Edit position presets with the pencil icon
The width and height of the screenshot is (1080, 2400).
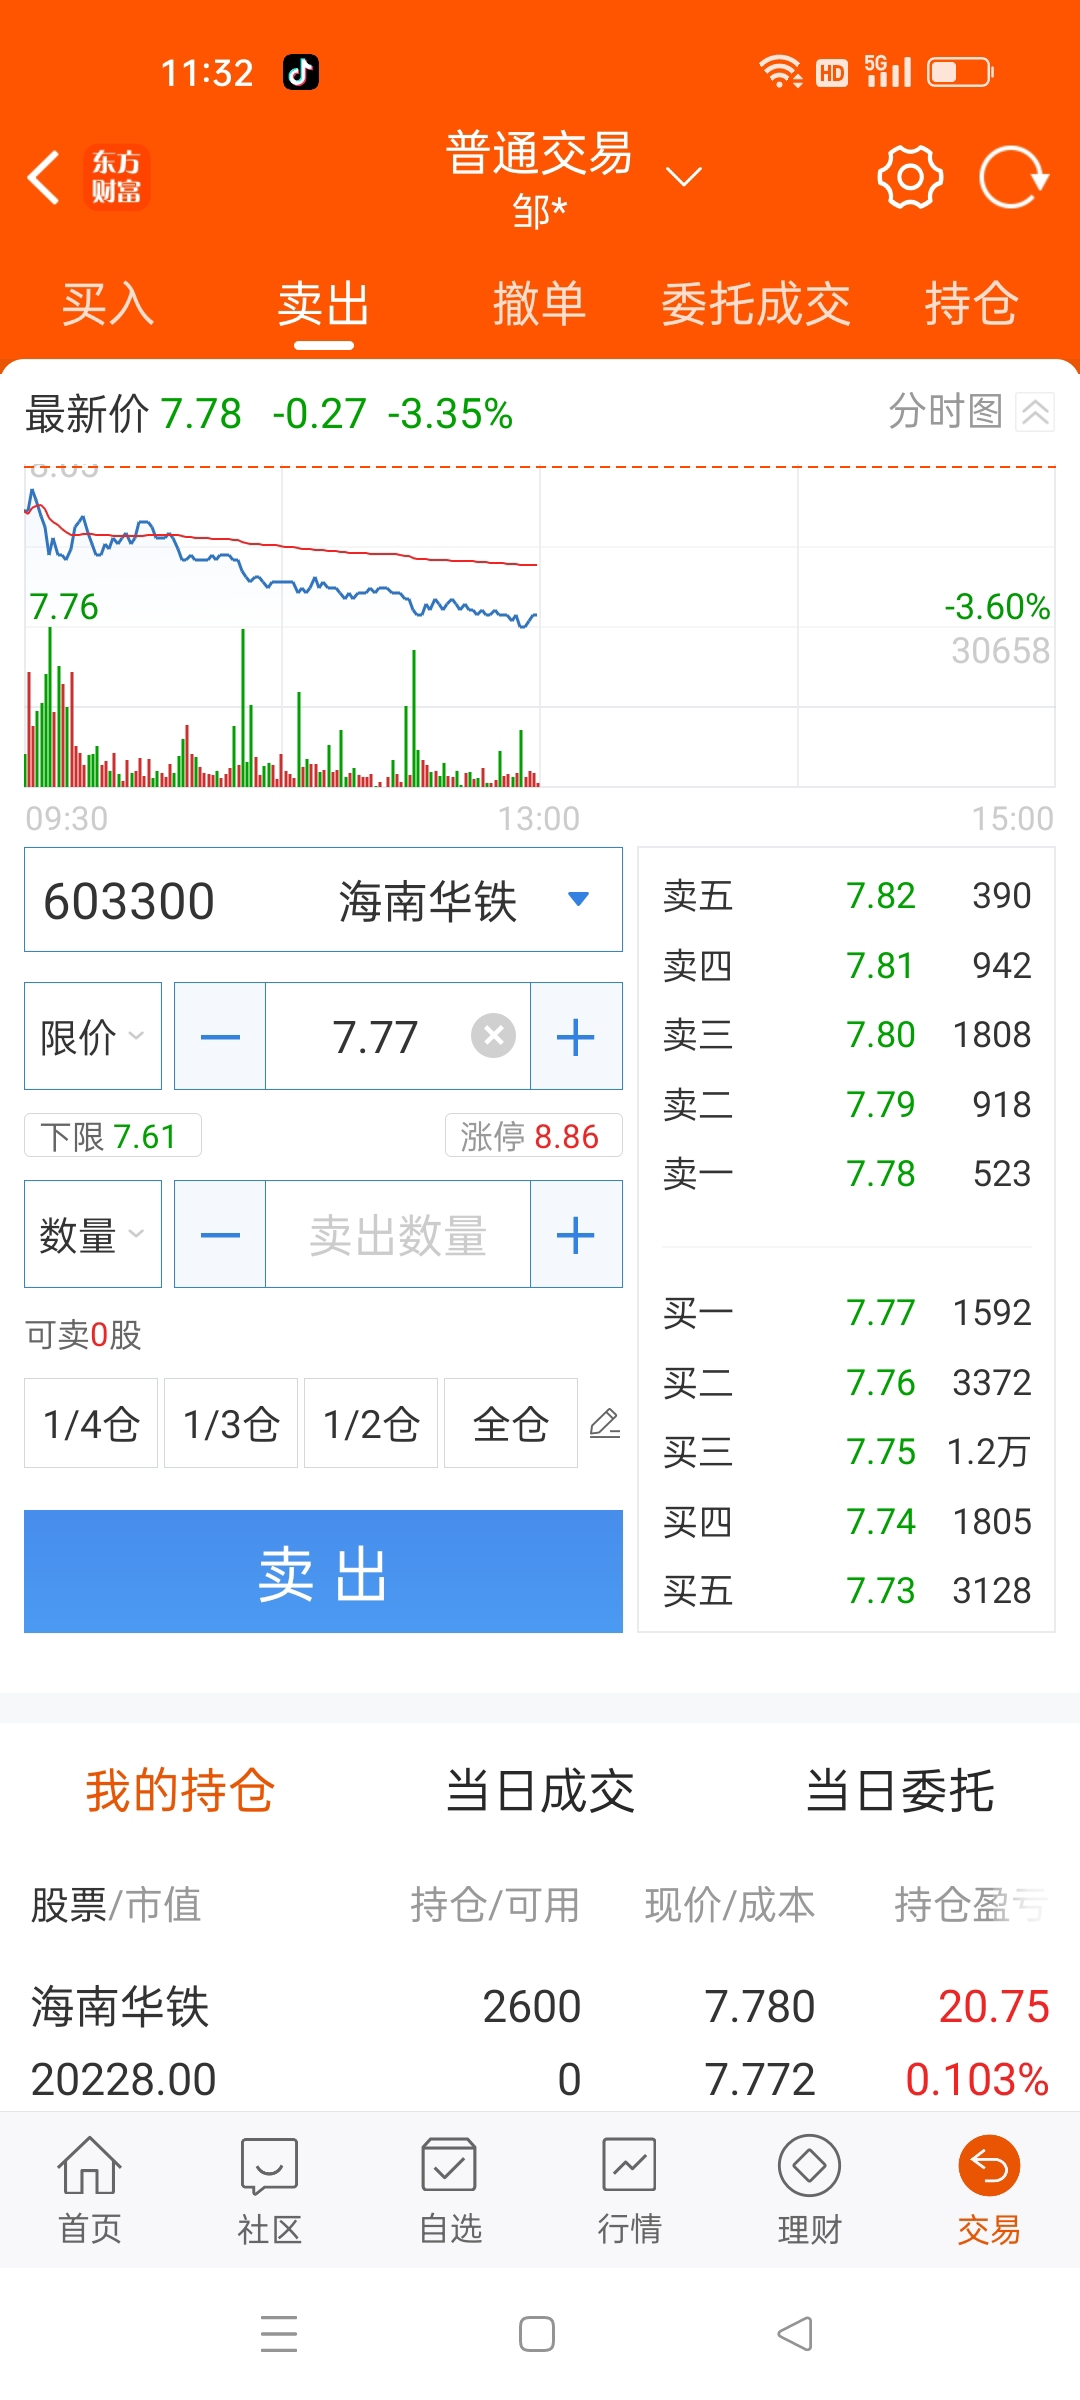click(x=605, y=1423)
